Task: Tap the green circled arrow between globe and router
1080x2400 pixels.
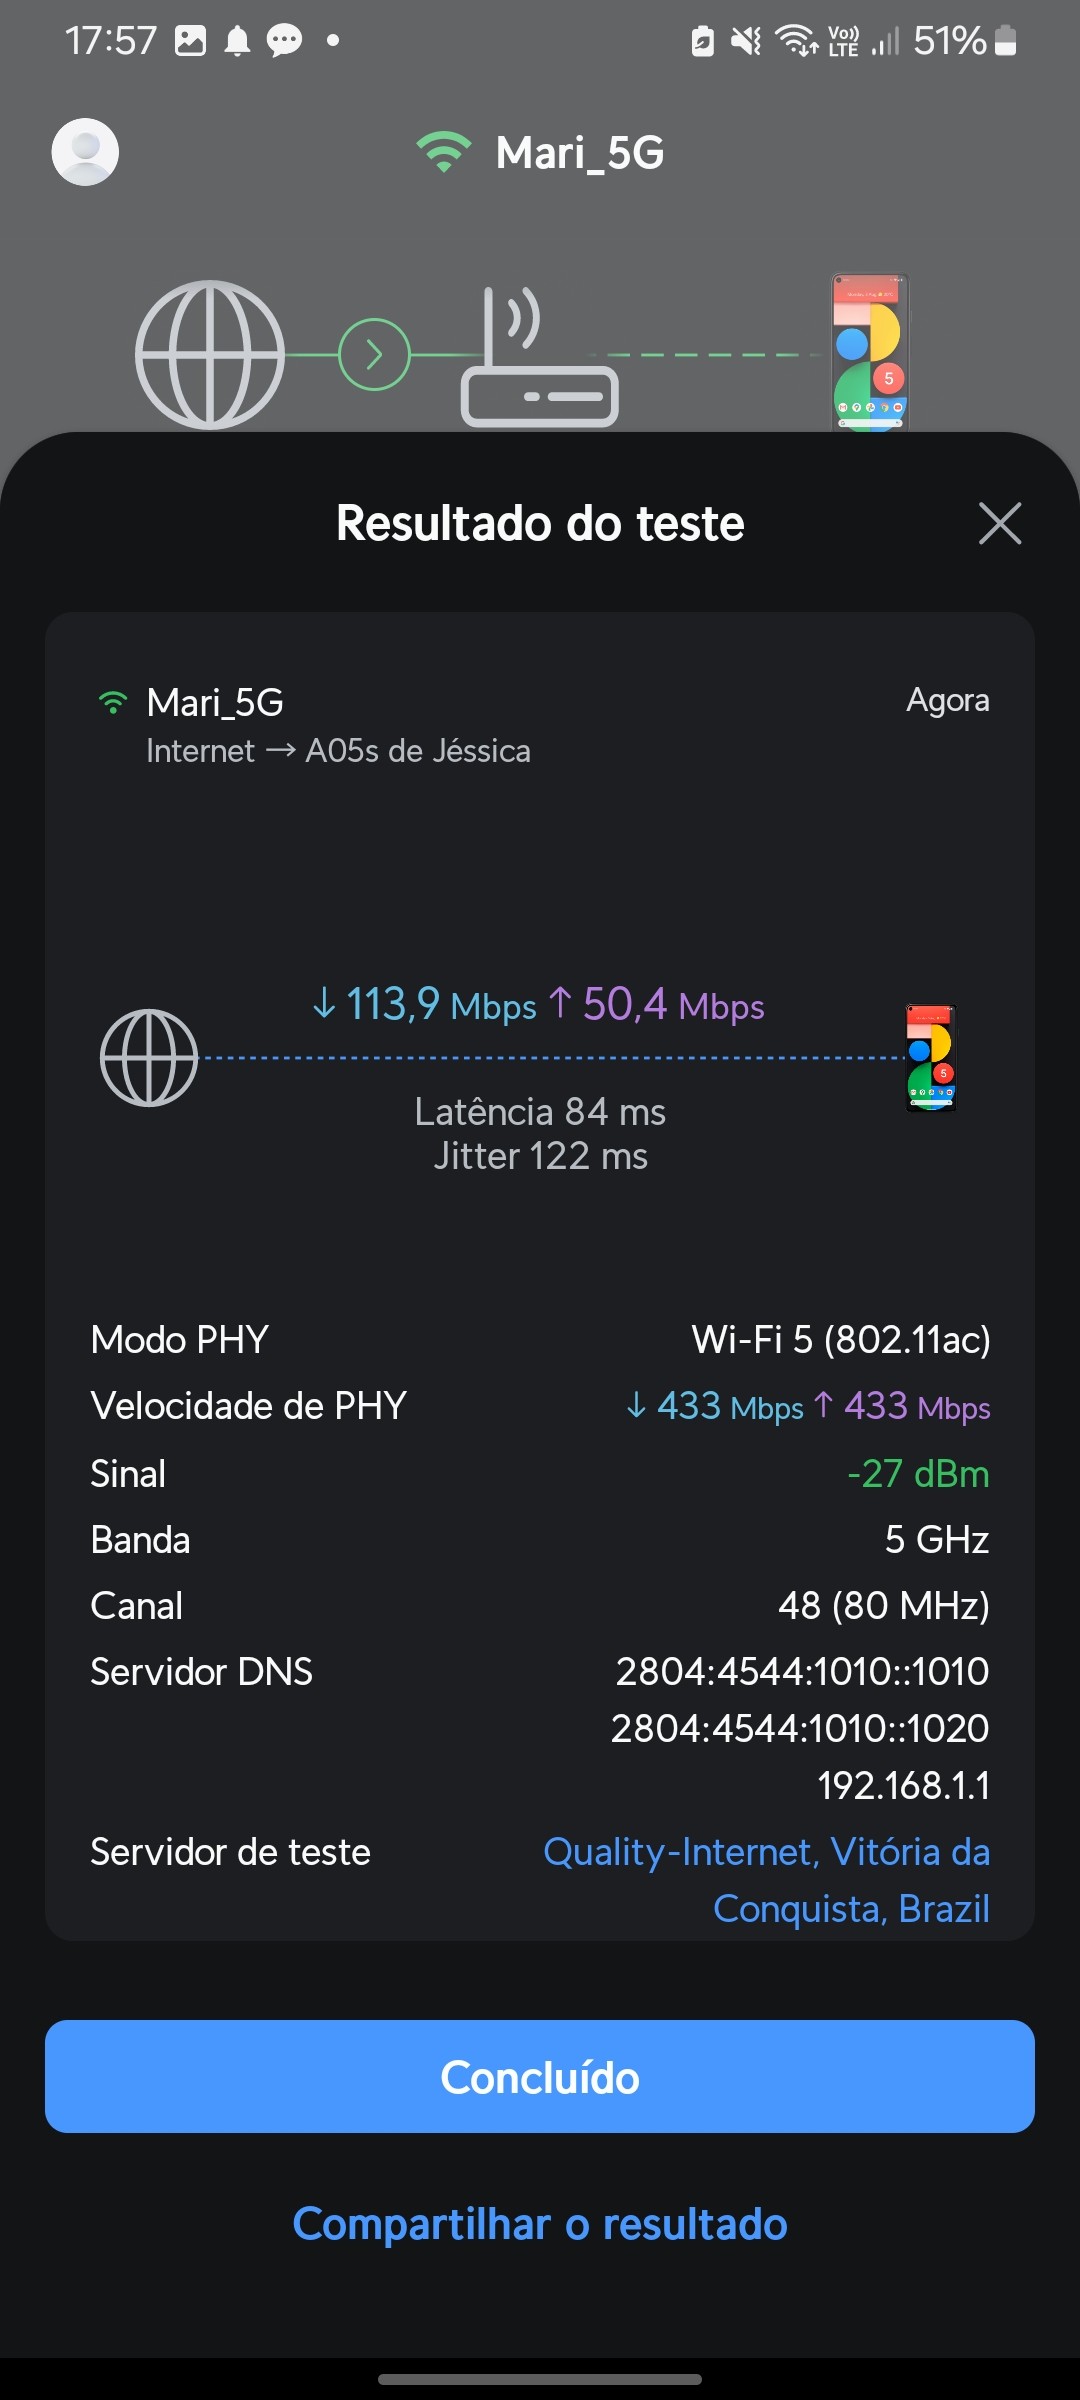Action: click(374, 355)
